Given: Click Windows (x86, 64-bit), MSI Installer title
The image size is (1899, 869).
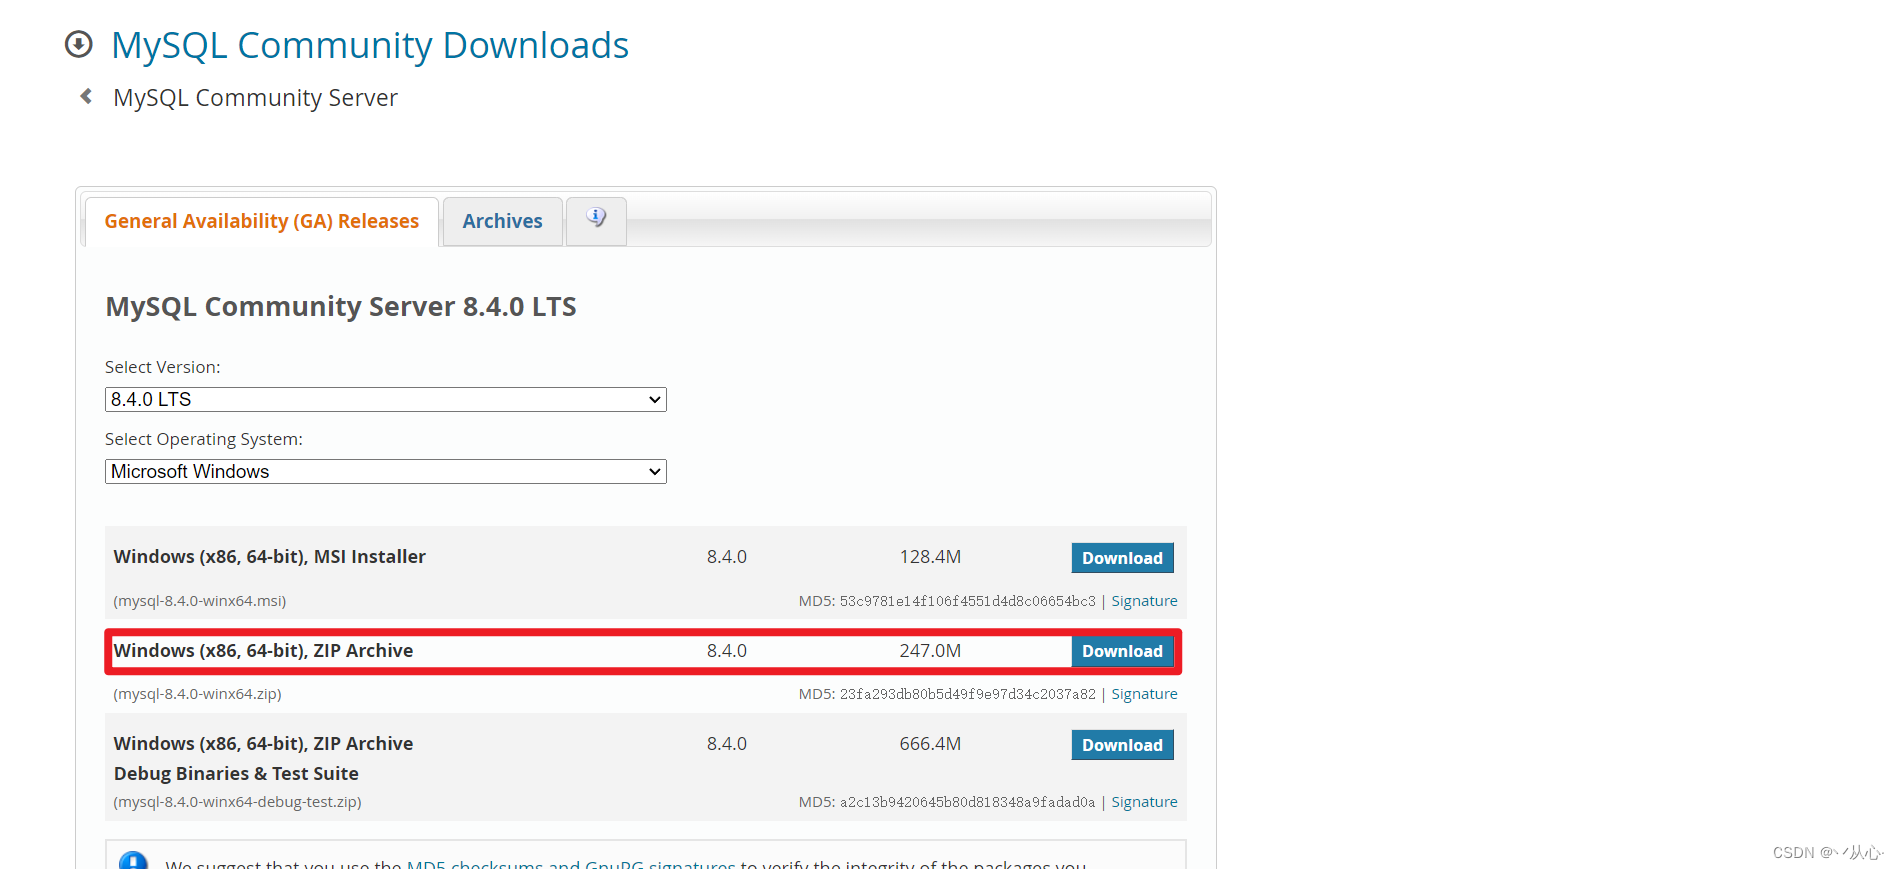Looking at the screenshot, I should tap(270, 557).
